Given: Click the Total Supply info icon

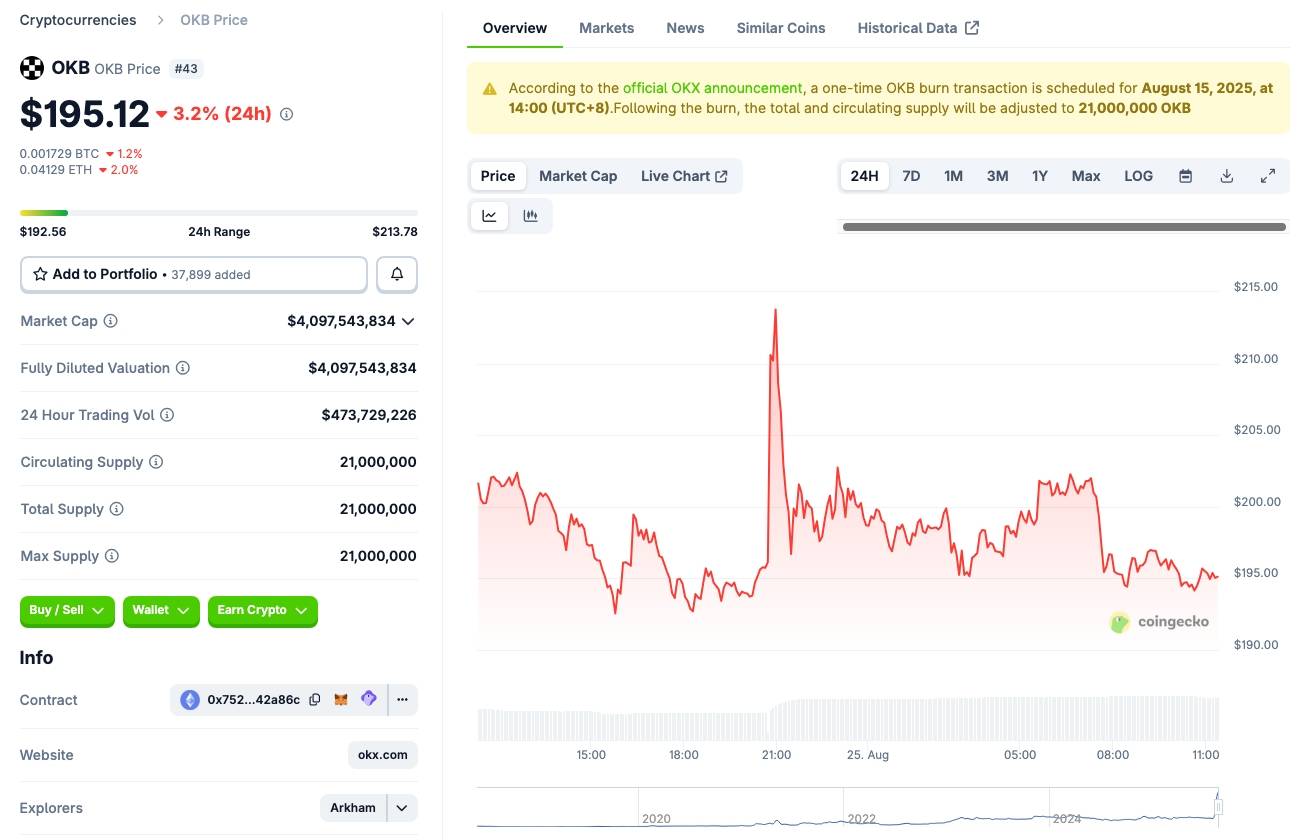Looking at the screenshot, I should click(x=117, y=509).
